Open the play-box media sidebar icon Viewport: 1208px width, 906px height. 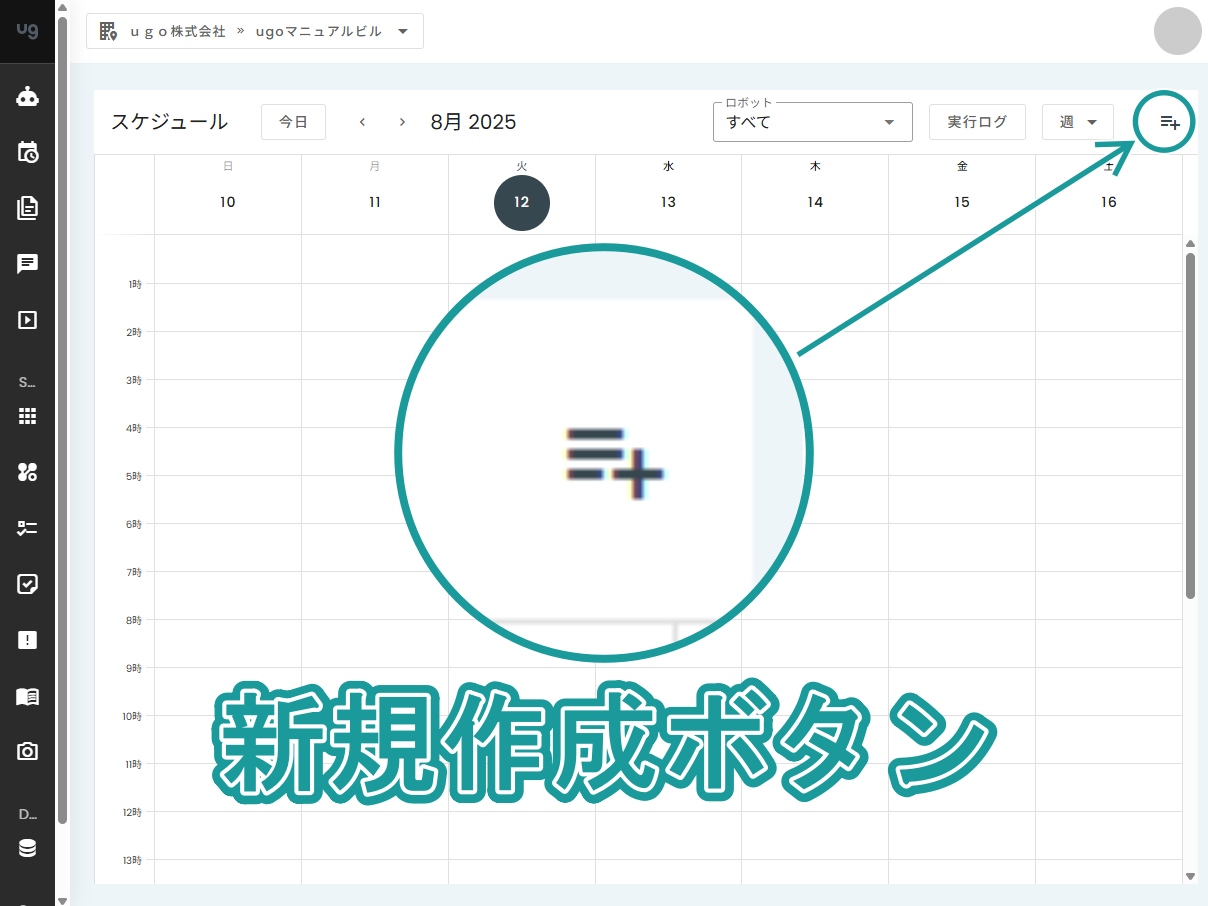click(27, 320)
